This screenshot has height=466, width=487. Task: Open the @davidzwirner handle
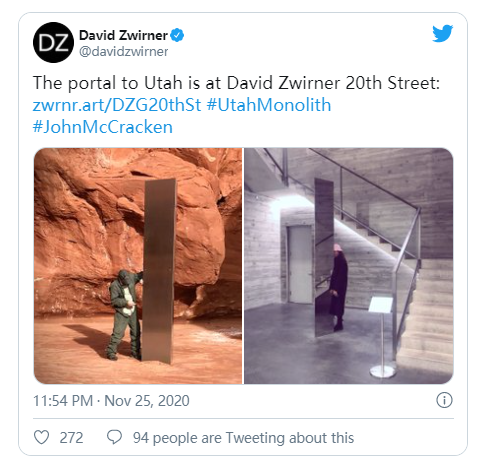[x=124, y=52]
